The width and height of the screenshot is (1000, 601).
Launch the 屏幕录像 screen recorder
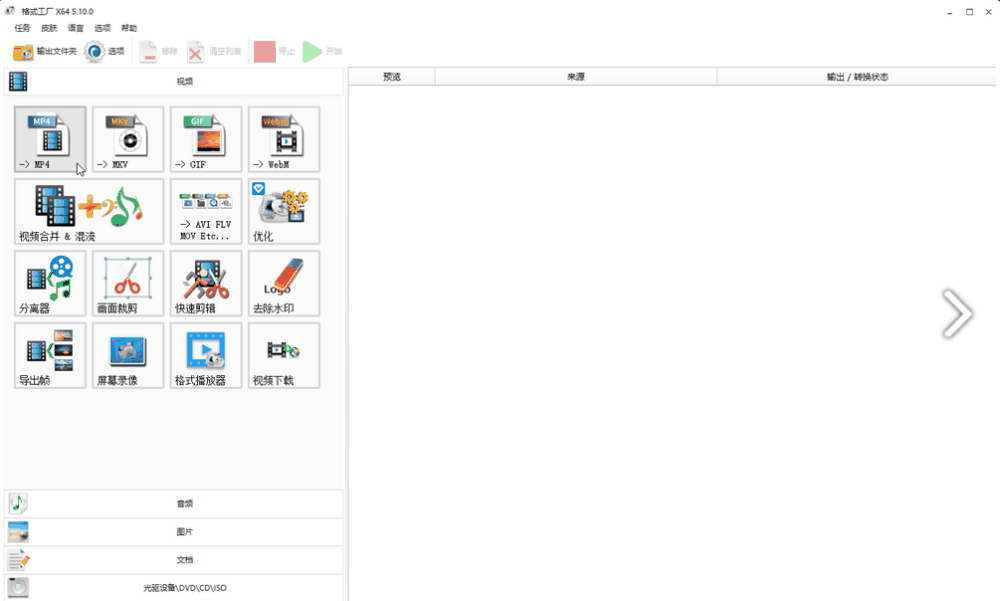(128, 355)
